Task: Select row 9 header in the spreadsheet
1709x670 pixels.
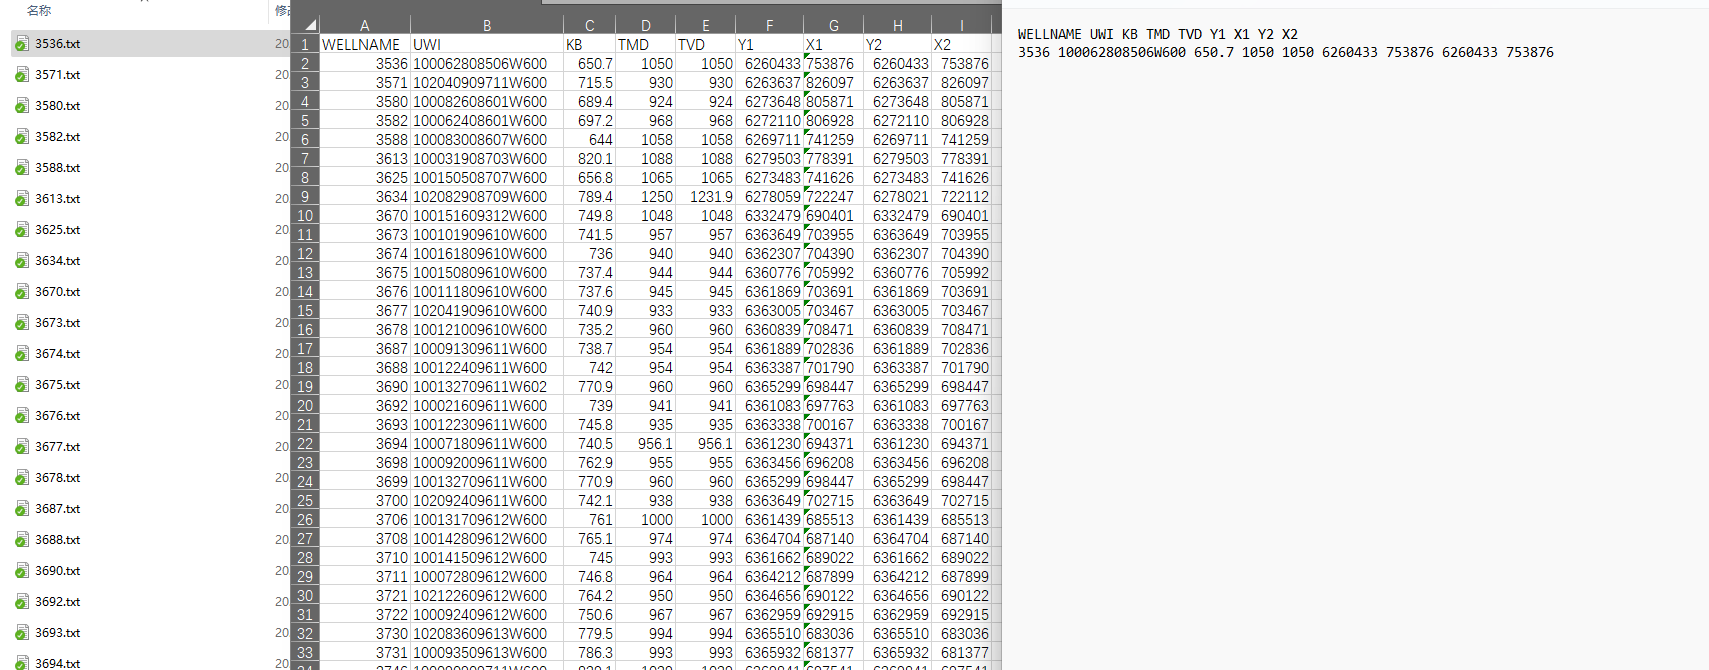Action: [305, 197]
